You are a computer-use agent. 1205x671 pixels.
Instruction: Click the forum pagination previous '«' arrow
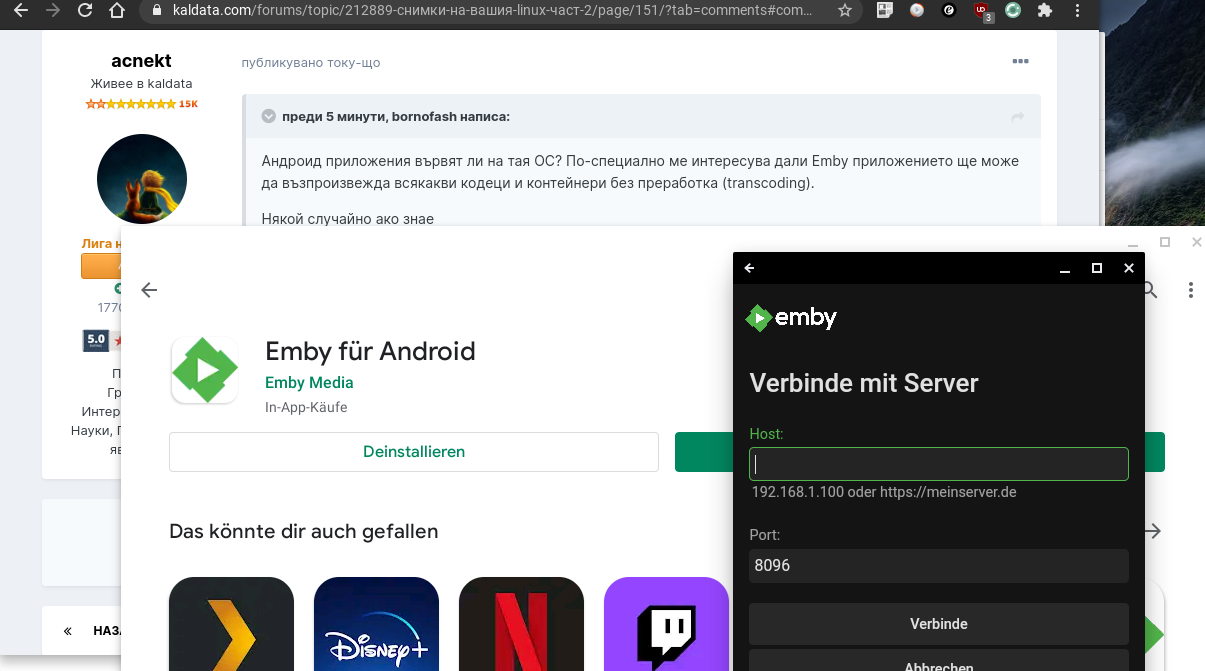[x=68, y=631]
